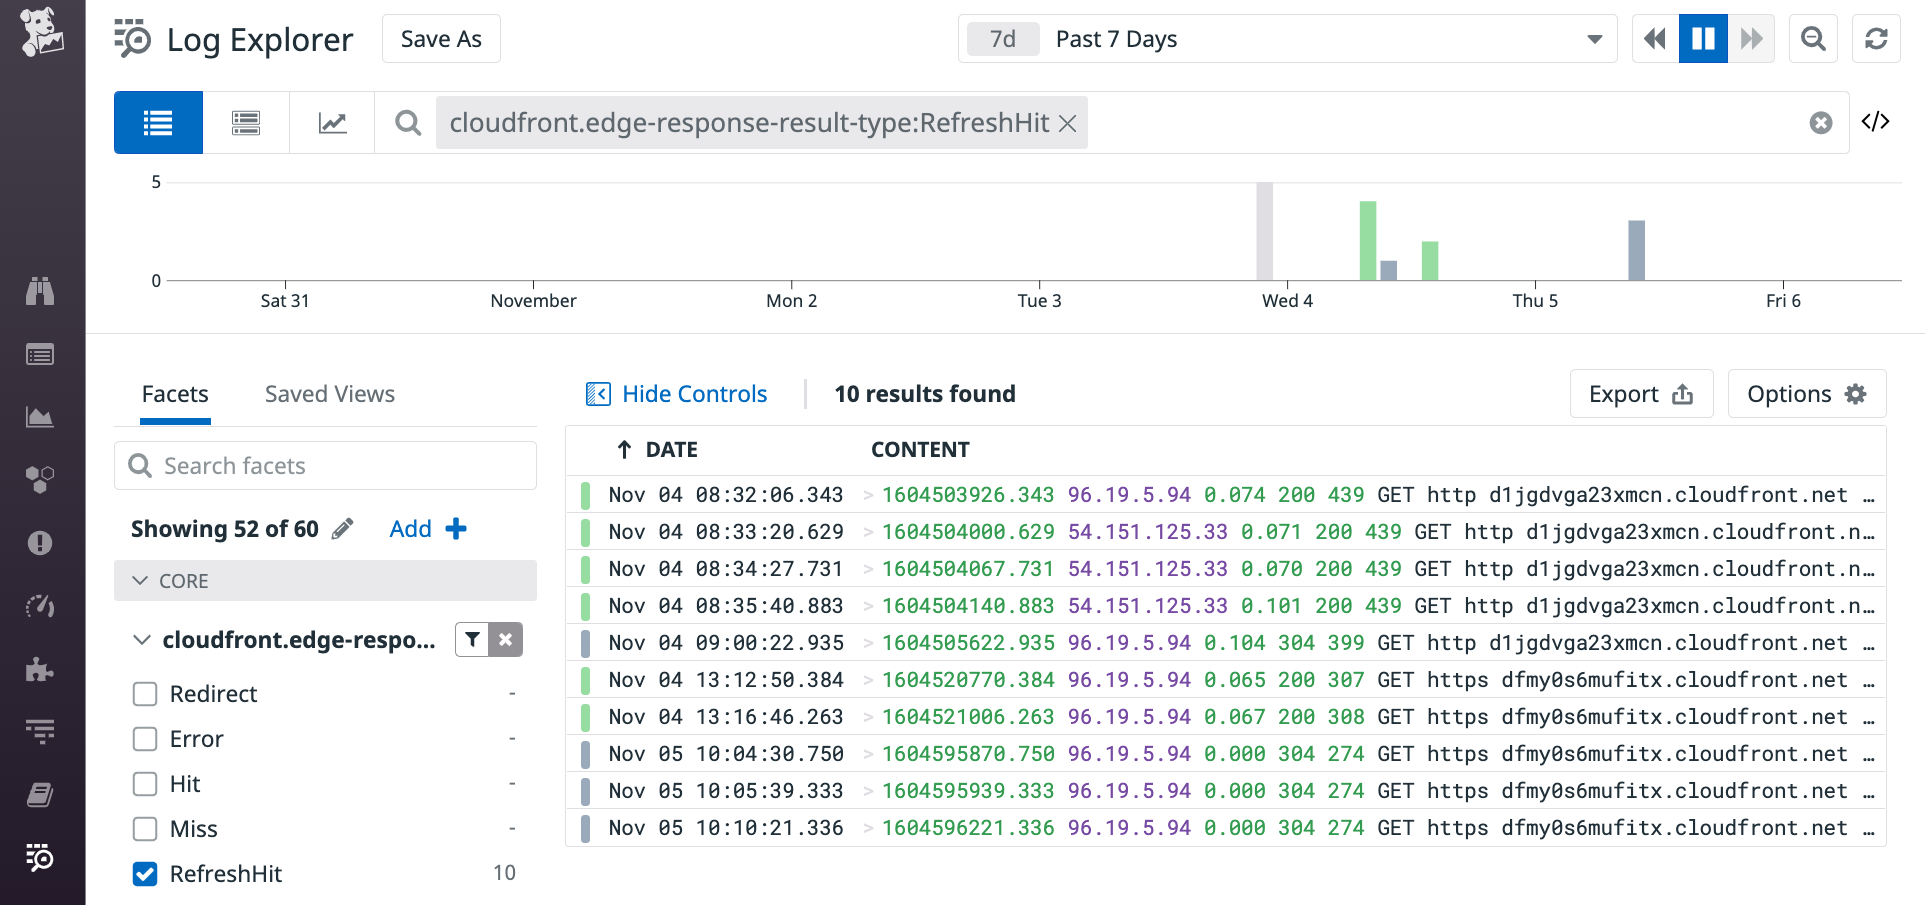Open the graph analytics view icon
The width and height of the screenshot is (1925, 905).
click(x=332, y=122)
